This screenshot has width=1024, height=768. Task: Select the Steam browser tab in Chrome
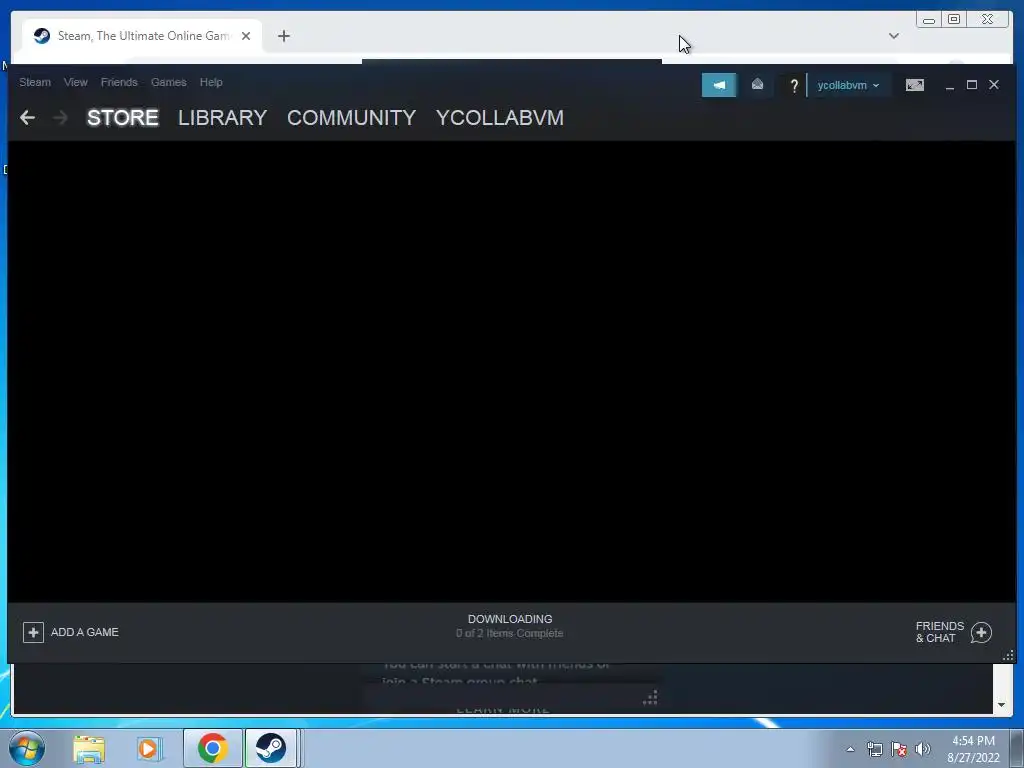coord(142,36)
